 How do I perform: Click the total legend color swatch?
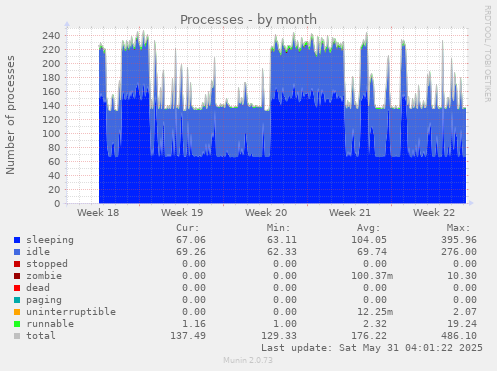[17, 336]
